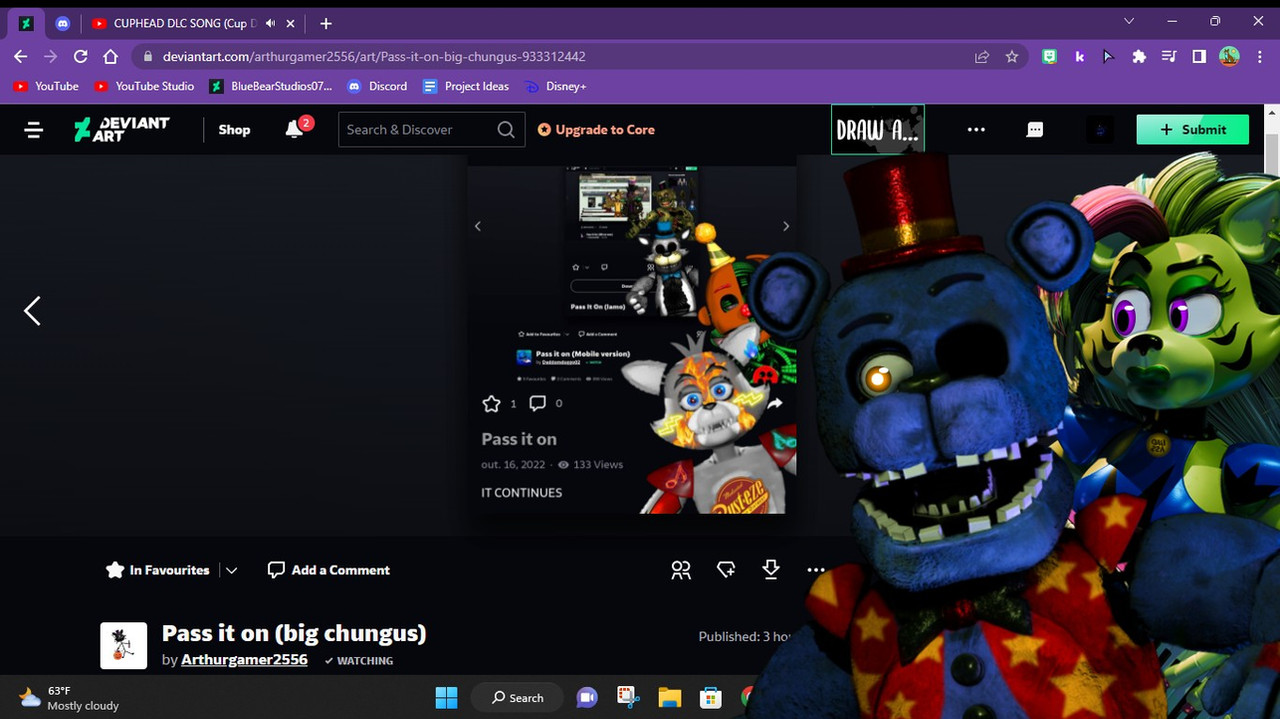Open the media control icon

pos(1169,57)
